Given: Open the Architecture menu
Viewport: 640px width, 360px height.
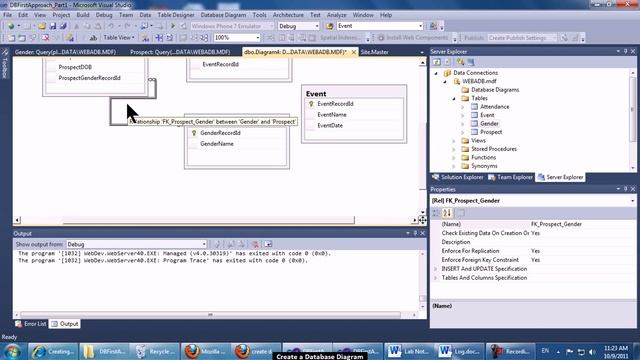Looking at the screenshot, I should [x=288, y=15].
